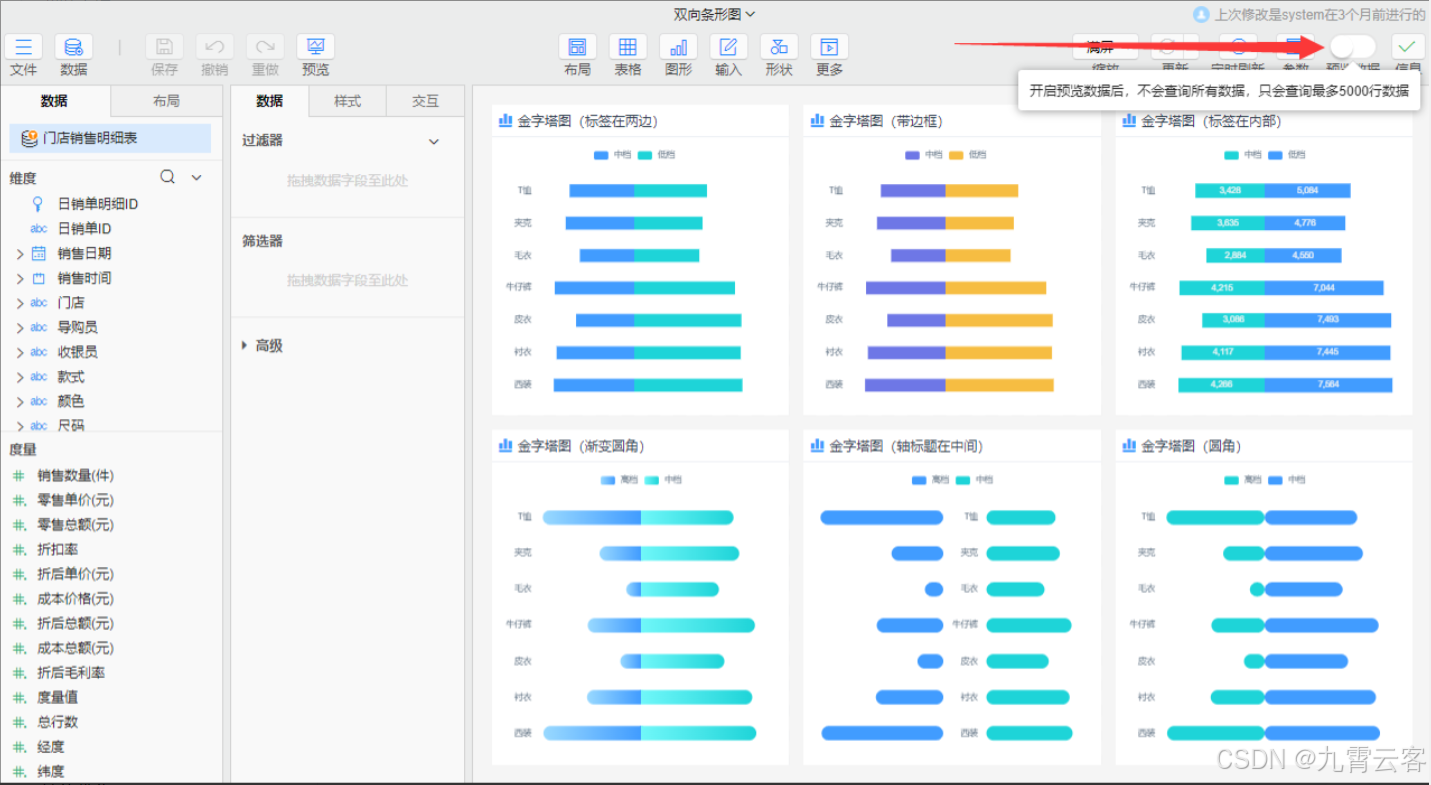
Task: Click chart icon of 金字塔图（带边框）
Action: (x=817, y=121)
